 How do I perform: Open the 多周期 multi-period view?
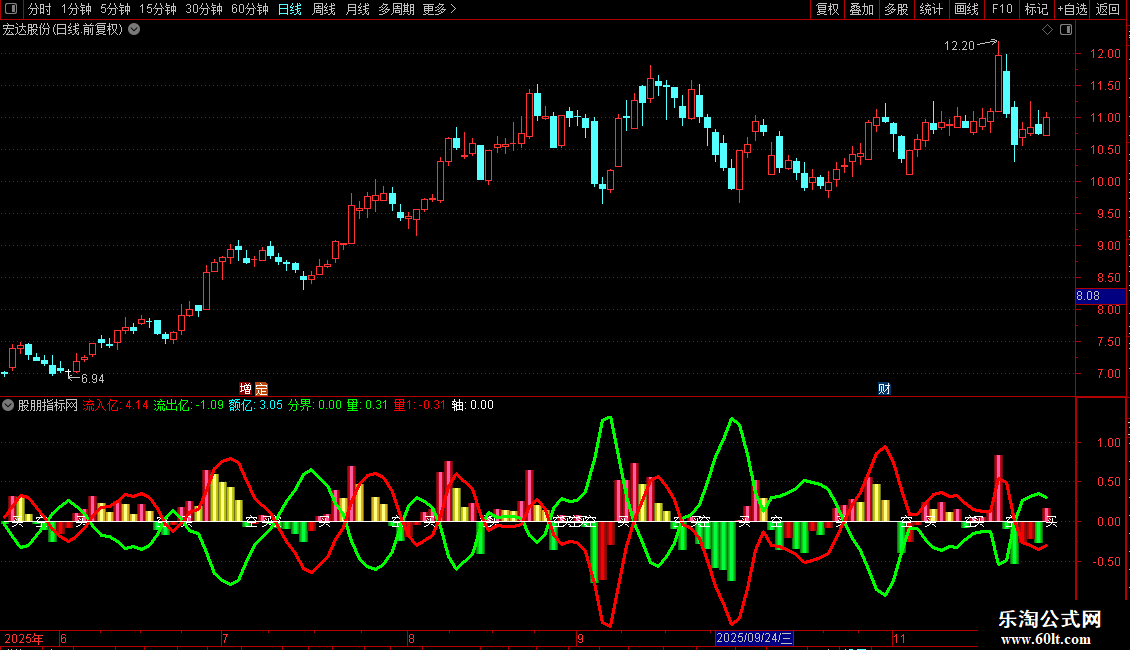(396, 9)
